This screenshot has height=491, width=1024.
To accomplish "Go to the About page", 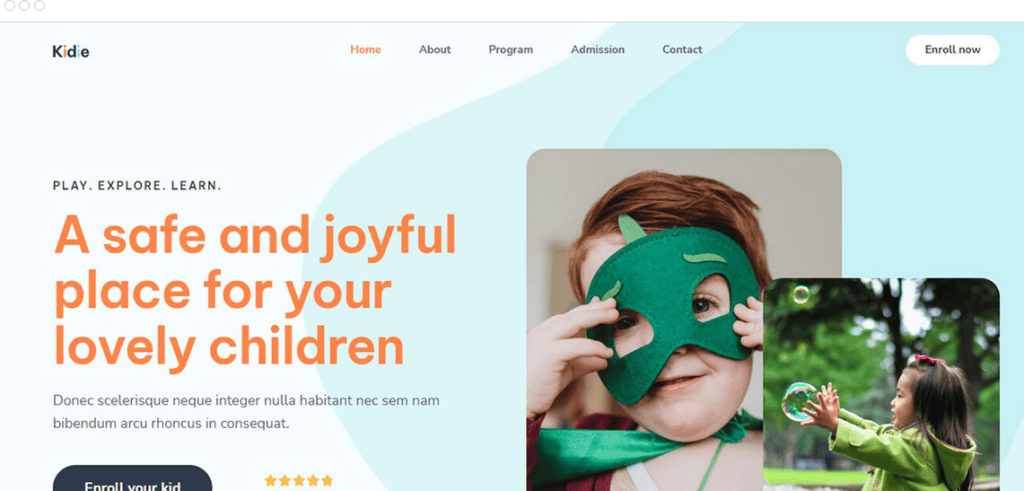I will pyautogui.click(x=435, y=50).
